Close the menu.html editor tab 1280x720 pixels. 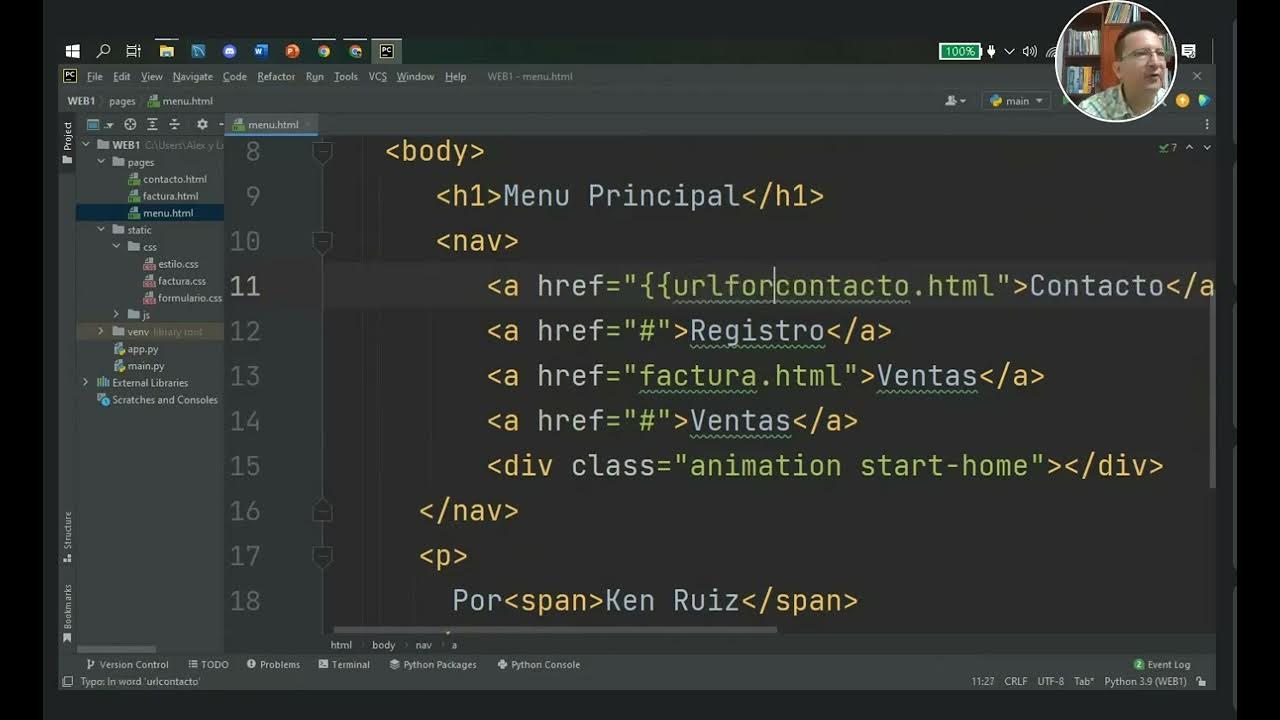(308, 125)
